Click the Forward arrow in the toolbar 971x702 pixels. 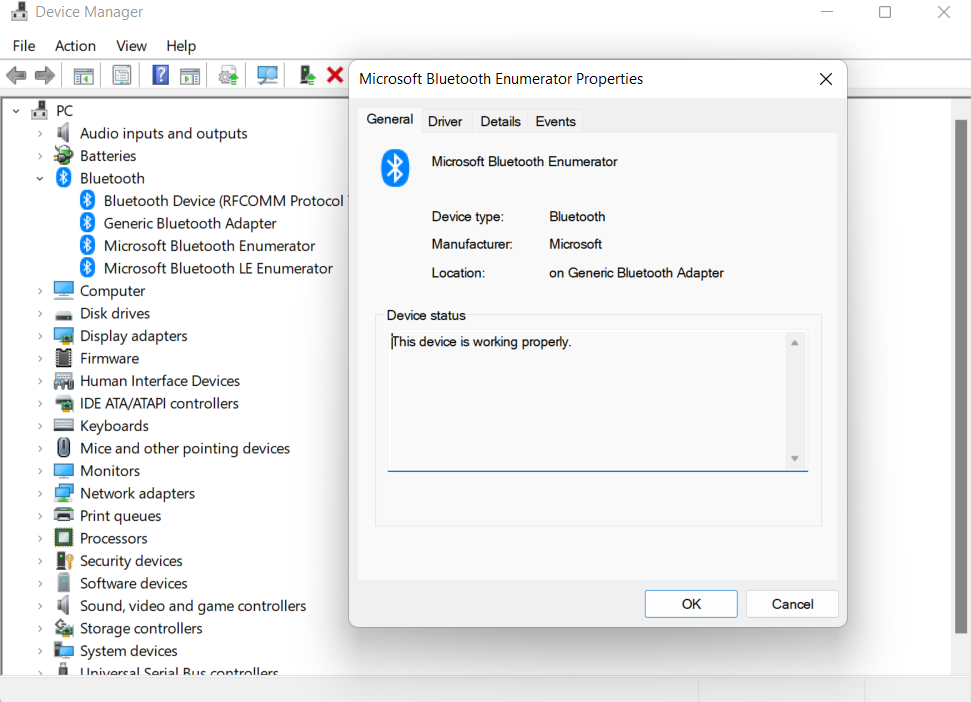(x=45, y=76)
